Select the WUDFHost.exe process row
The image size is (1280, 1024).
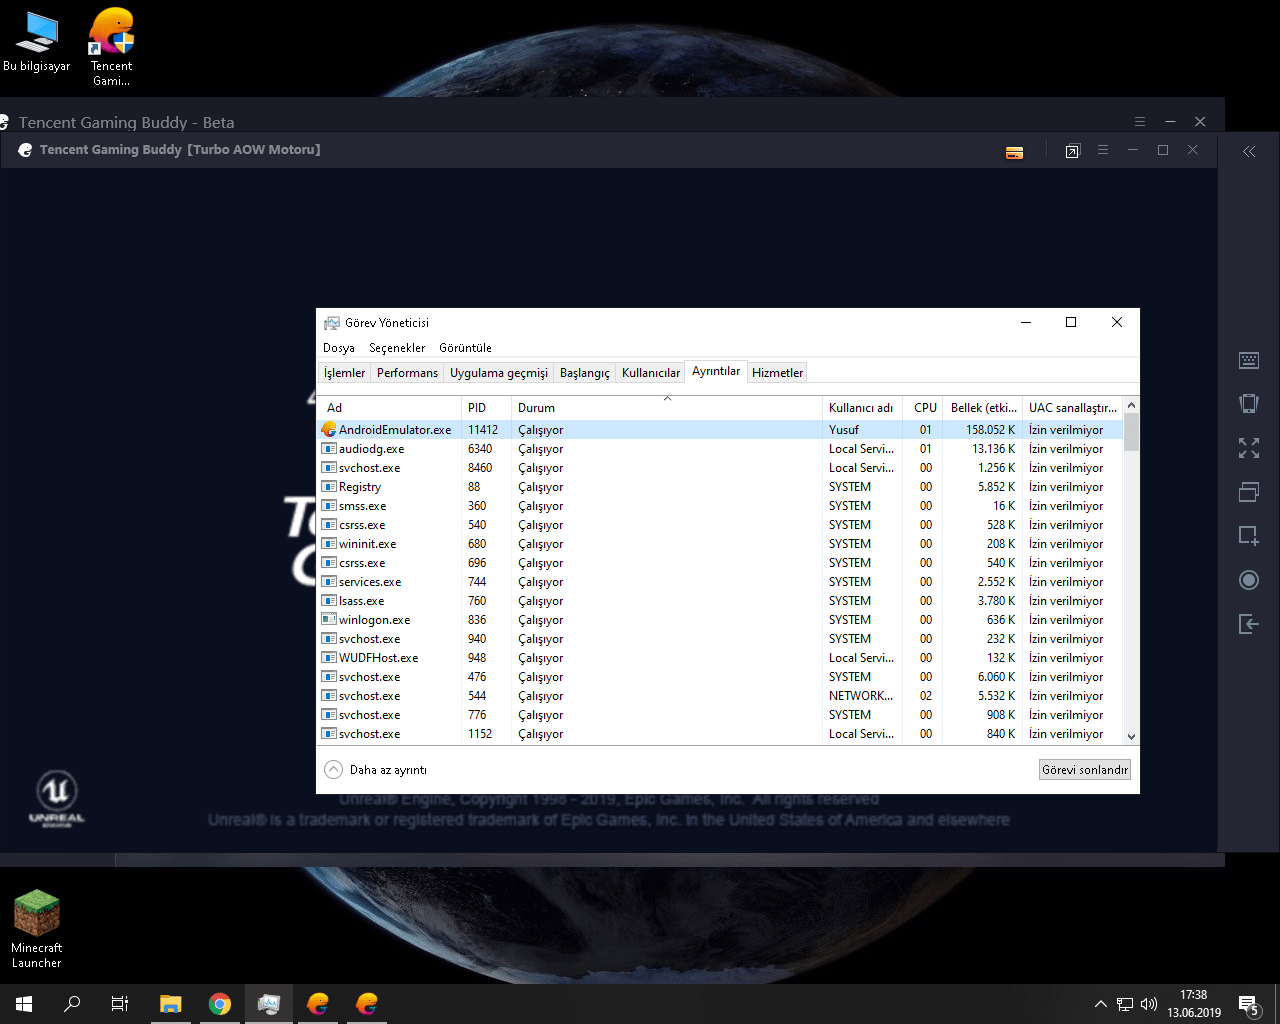tap(721, 658)
